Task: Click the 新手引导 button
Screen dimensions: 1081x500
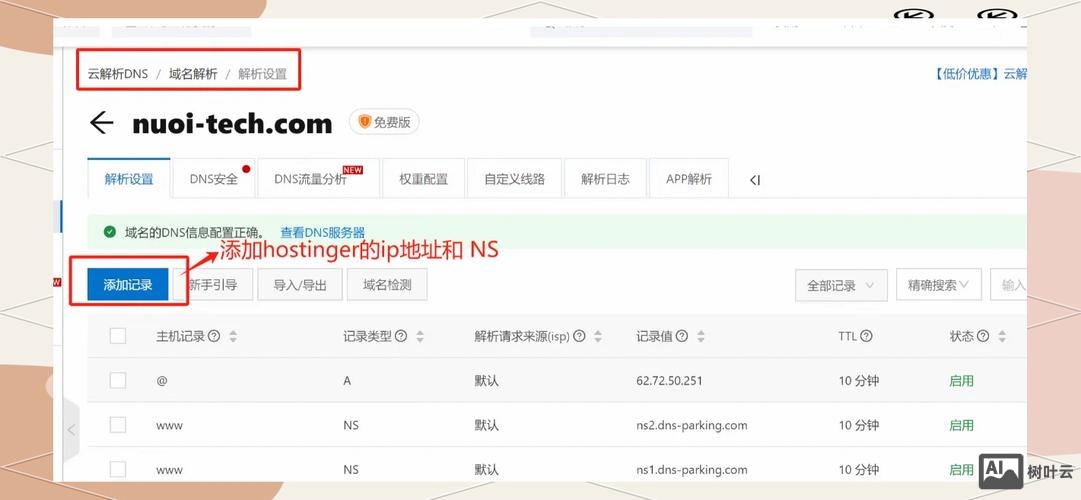Action: tap(213, 284)
